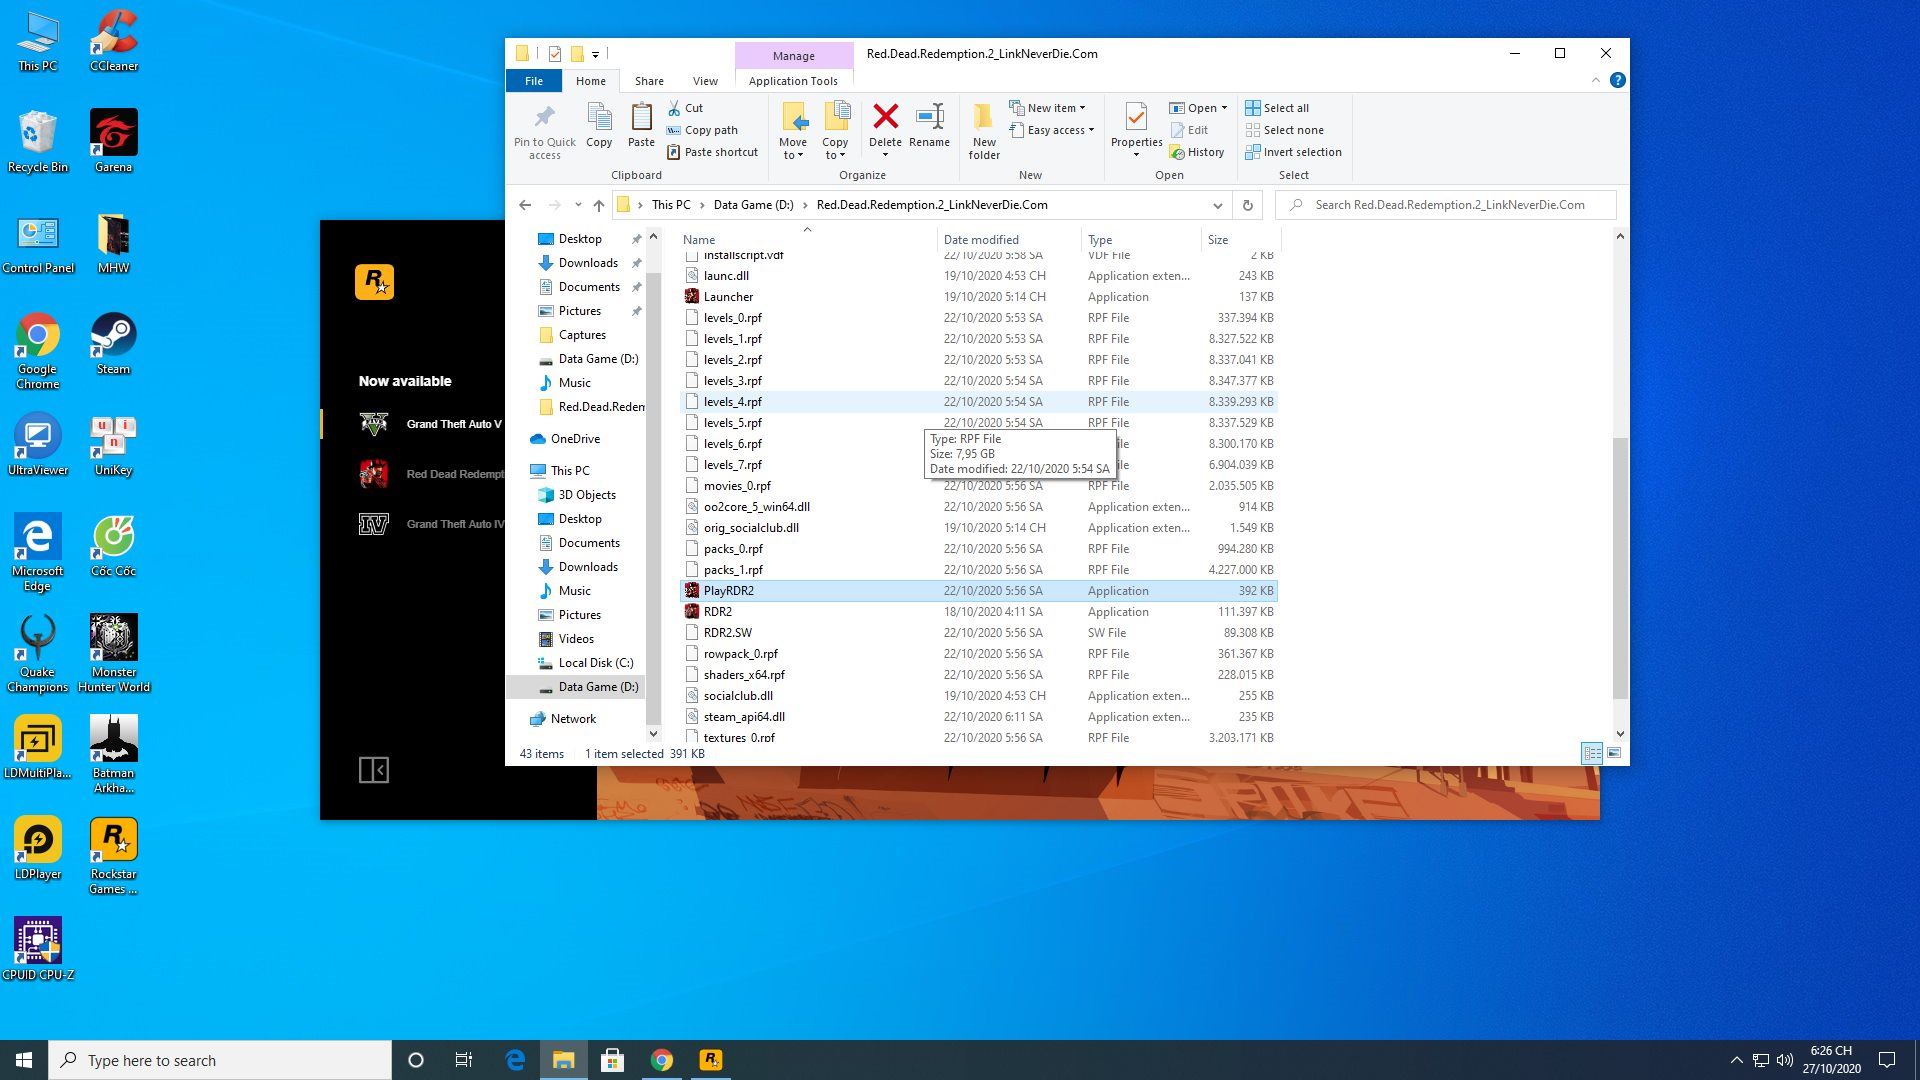Open Steam desktop shortcut
This screenshot has height=1080, width=1920.
(x=113, y=344)
